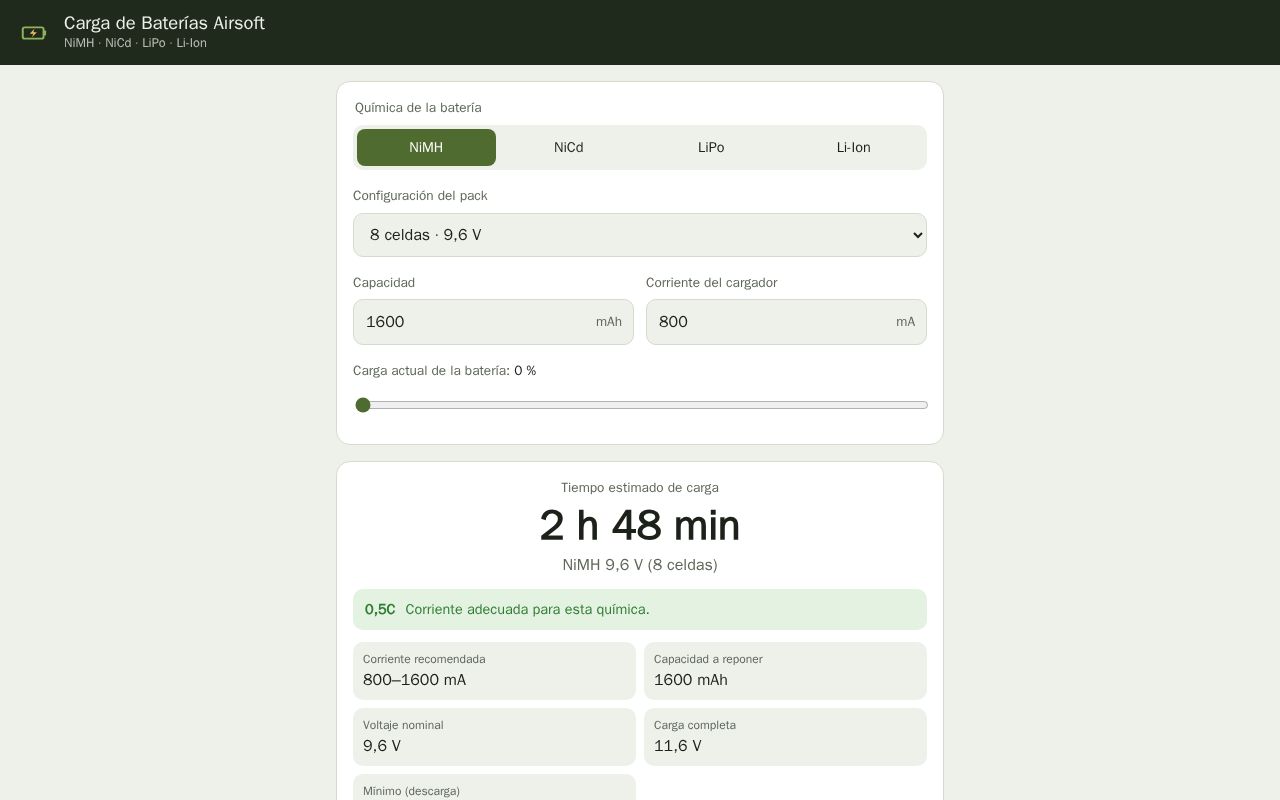
Task: Click the '1600 mAh' capacity to restore value
Action: [691, 680]
